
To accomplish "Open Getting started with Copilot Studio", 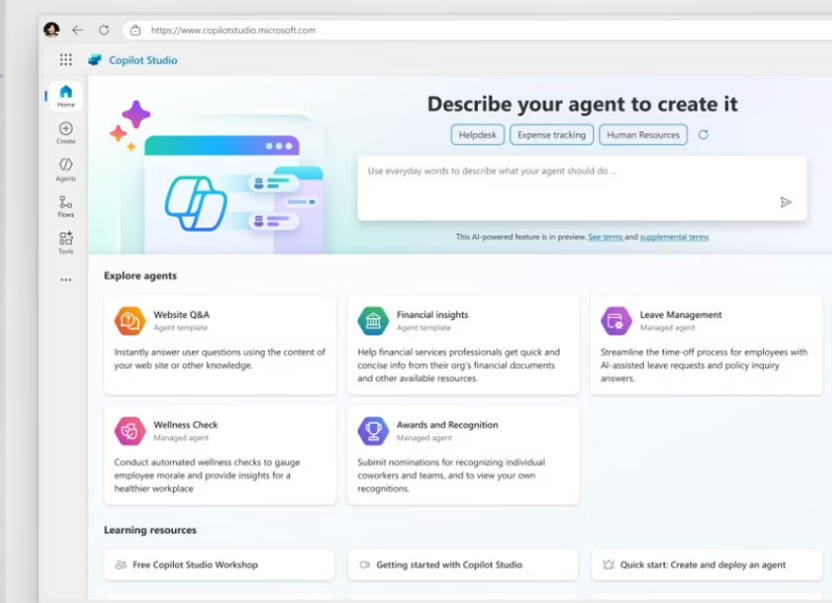I will coord(463,565).
